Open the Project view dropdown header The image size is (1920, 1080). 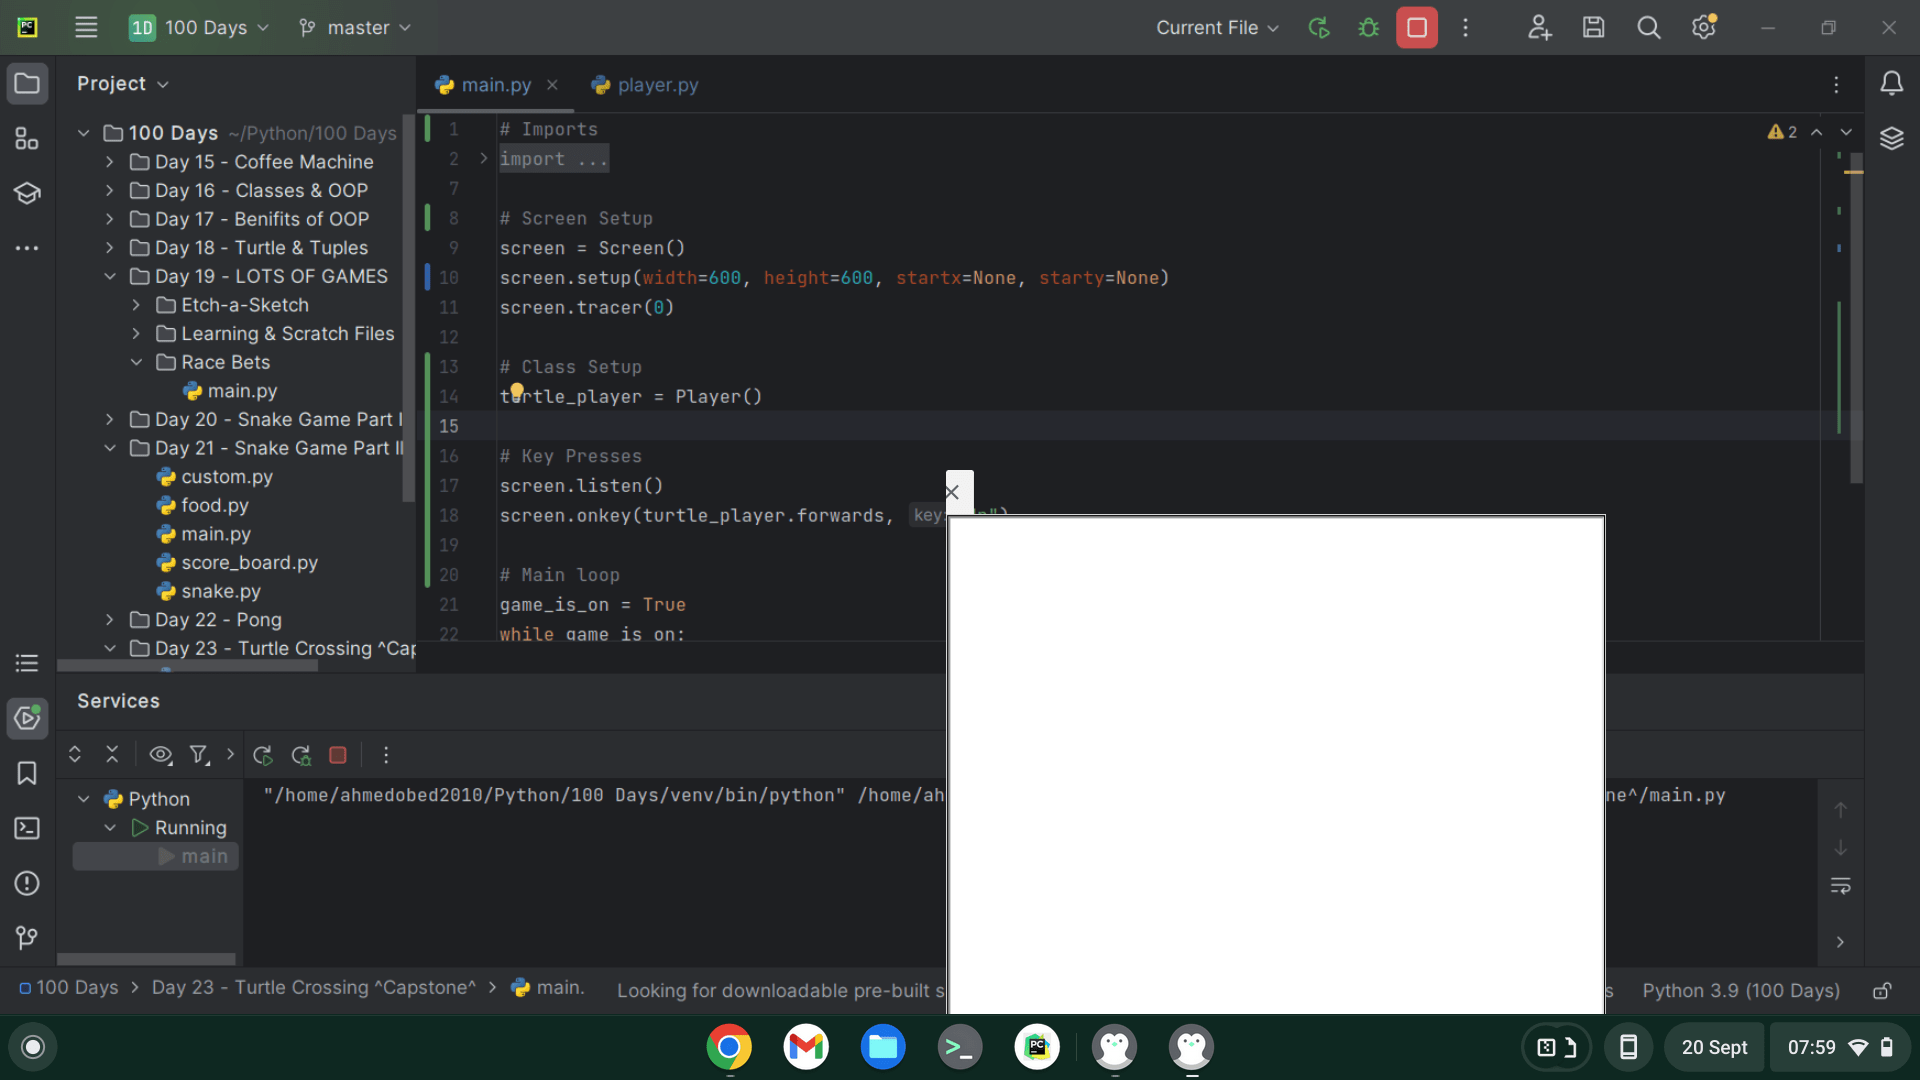[123, 83]
